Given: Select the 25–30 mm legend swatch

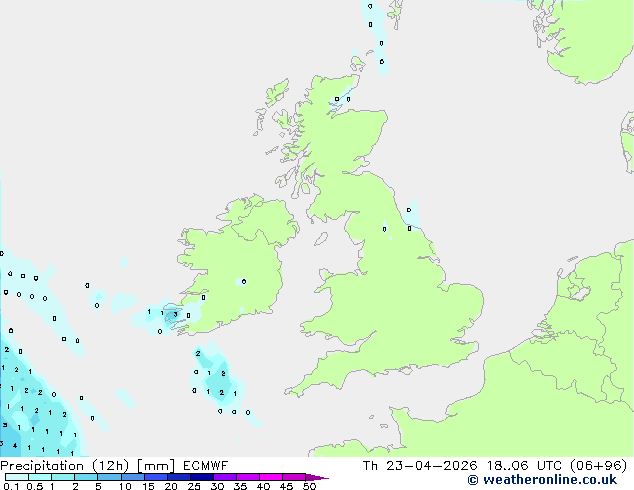Looking at the screenshot, I should pos(202,477).
